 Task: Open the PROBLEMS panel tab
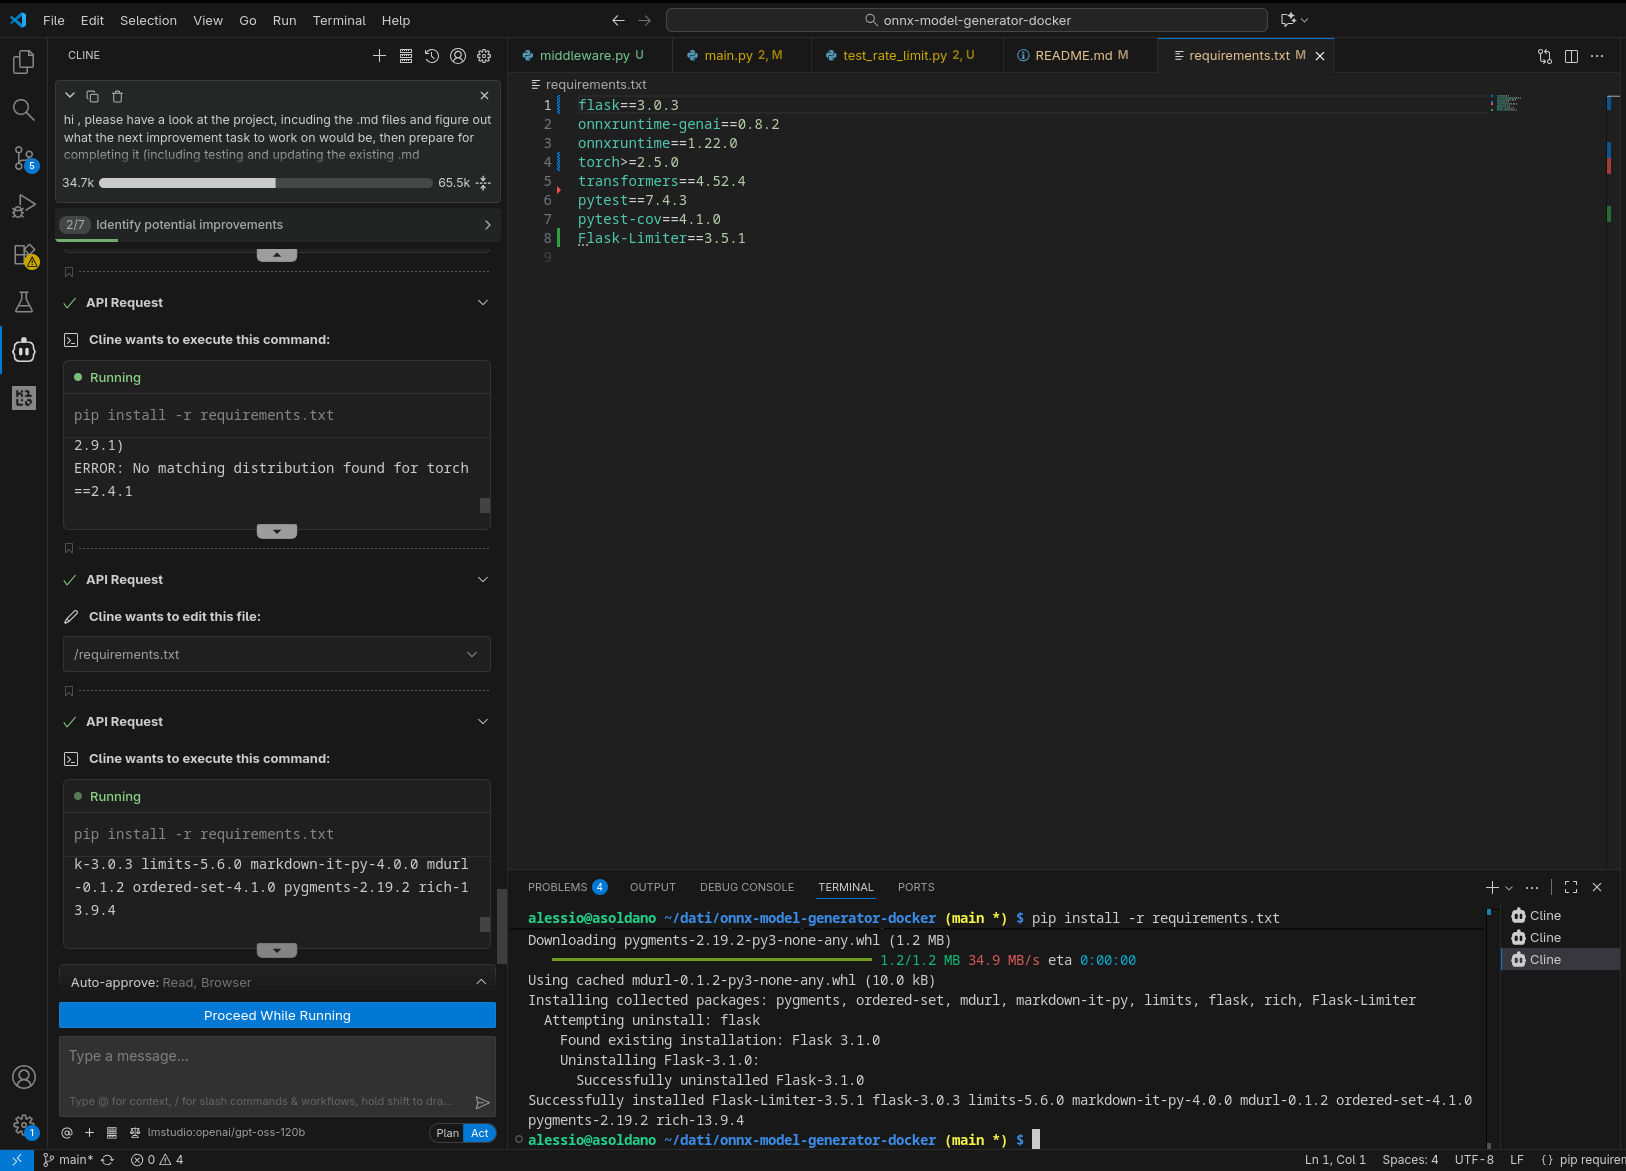(x=557, y=887)
